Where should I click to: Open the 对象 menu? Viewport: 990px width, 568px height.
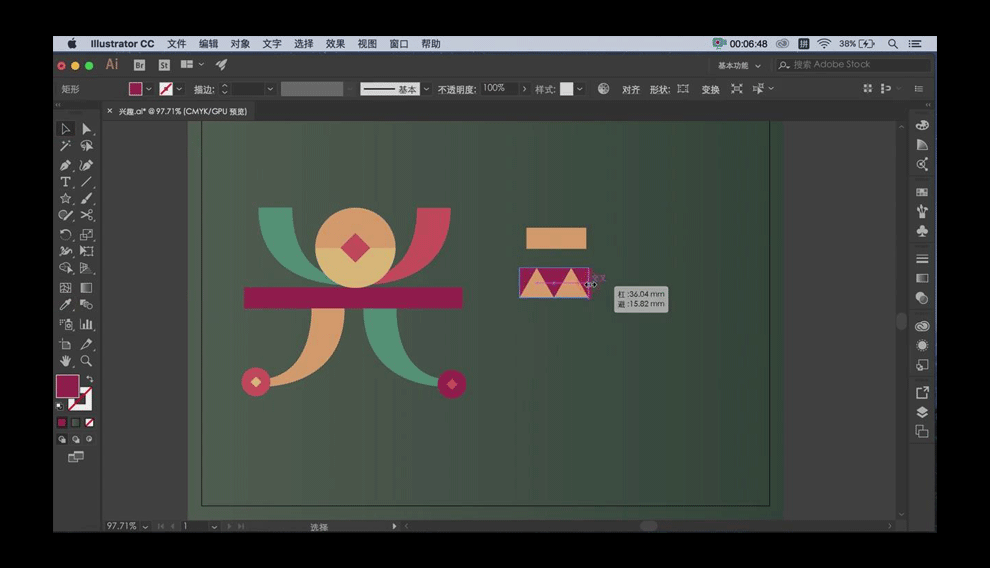[240, 44]
